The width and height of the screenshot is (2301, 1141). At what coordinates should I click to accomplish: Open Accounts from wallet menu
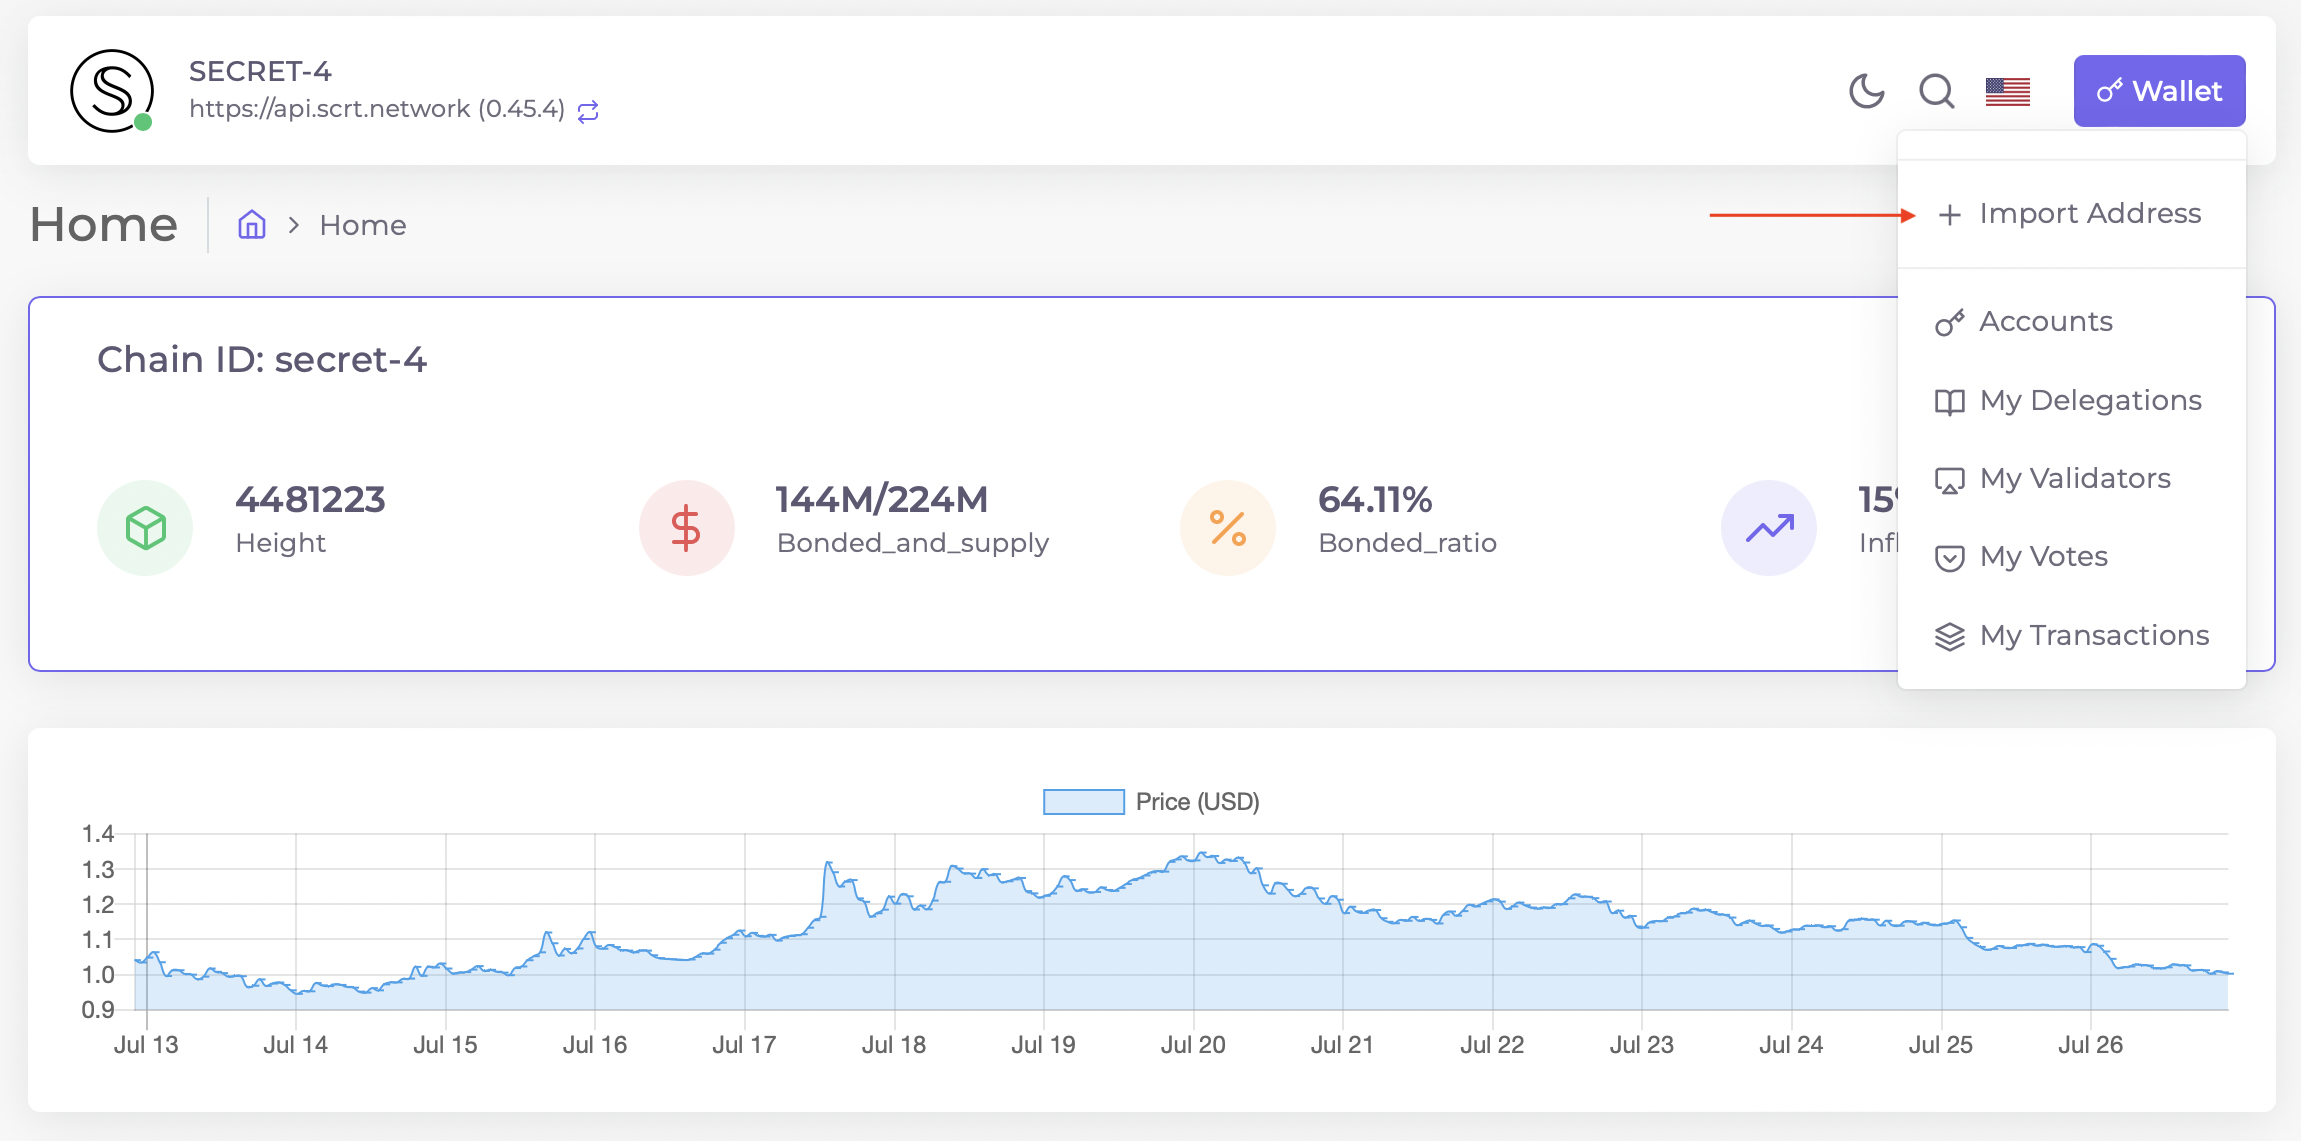(2045, 322)
